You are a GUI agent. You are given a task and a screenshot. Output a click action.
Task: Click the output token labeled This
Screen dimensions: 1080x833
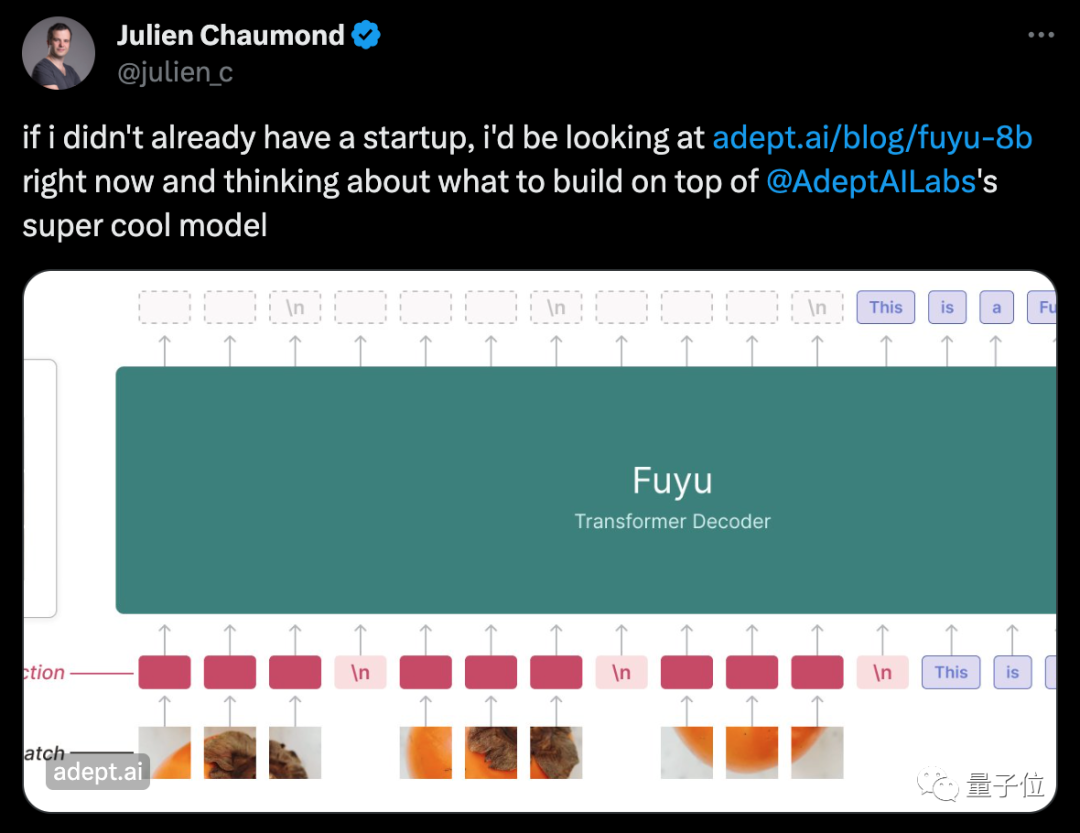point(886,307)
